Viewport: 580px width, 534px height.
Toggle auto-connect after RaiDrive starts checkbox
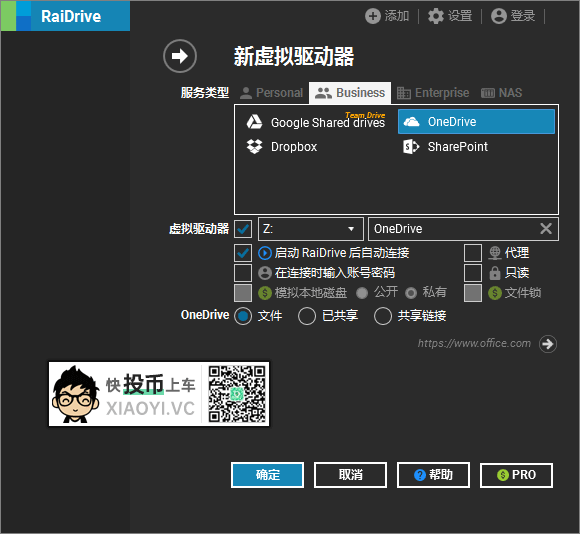(243, 253)
